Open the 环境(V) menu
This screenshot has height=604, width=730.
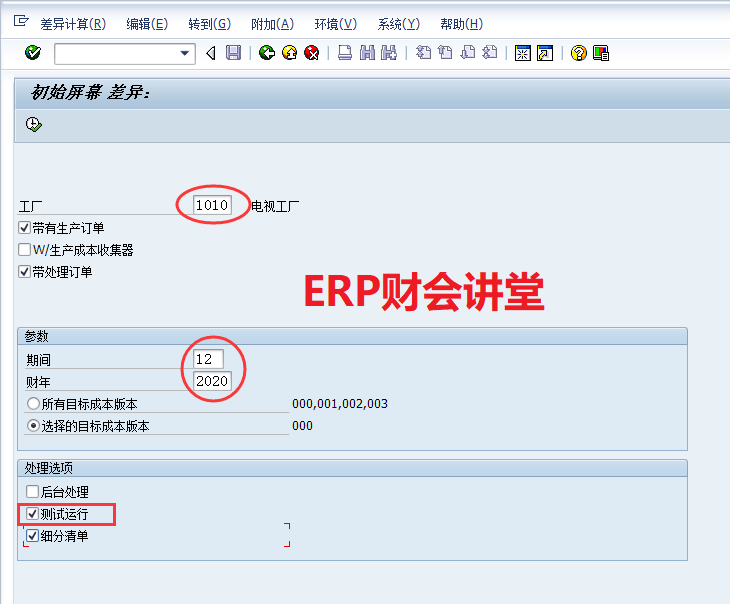(335, 24)
